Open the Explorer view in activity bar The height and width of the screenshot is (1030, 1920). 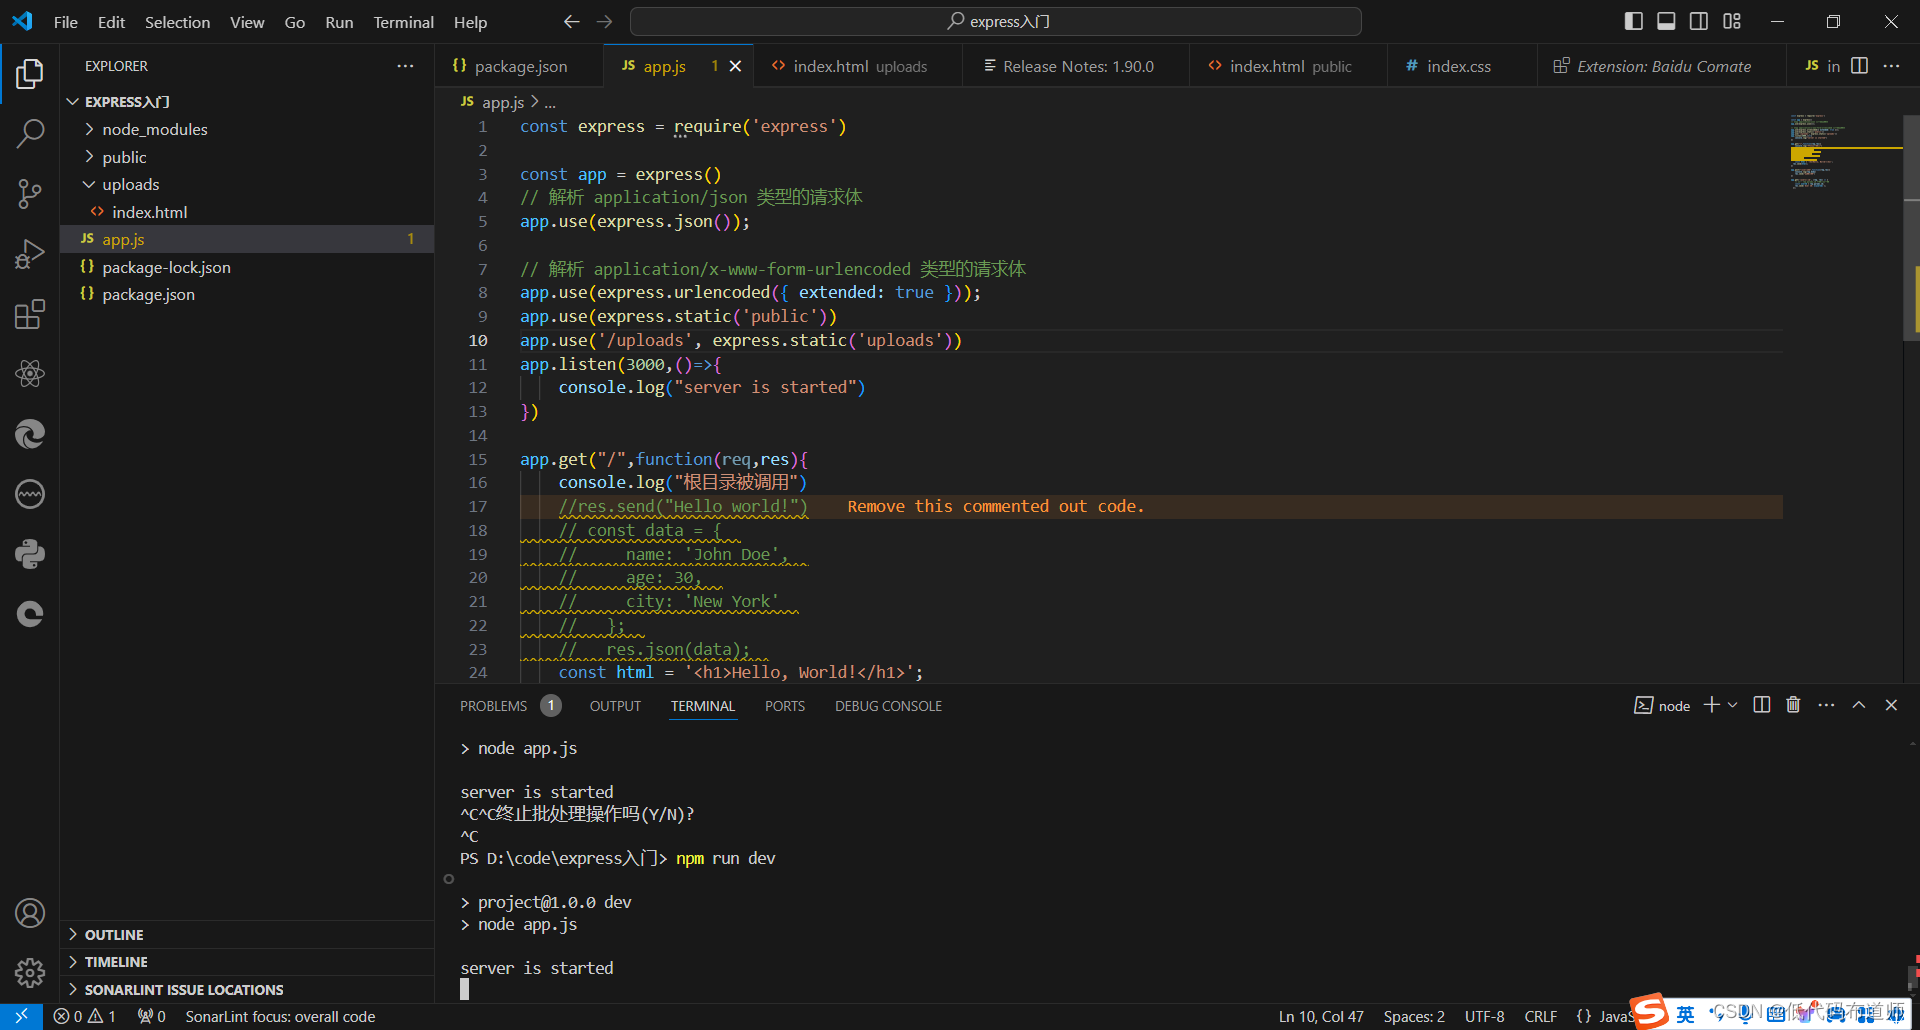[30, 74]
